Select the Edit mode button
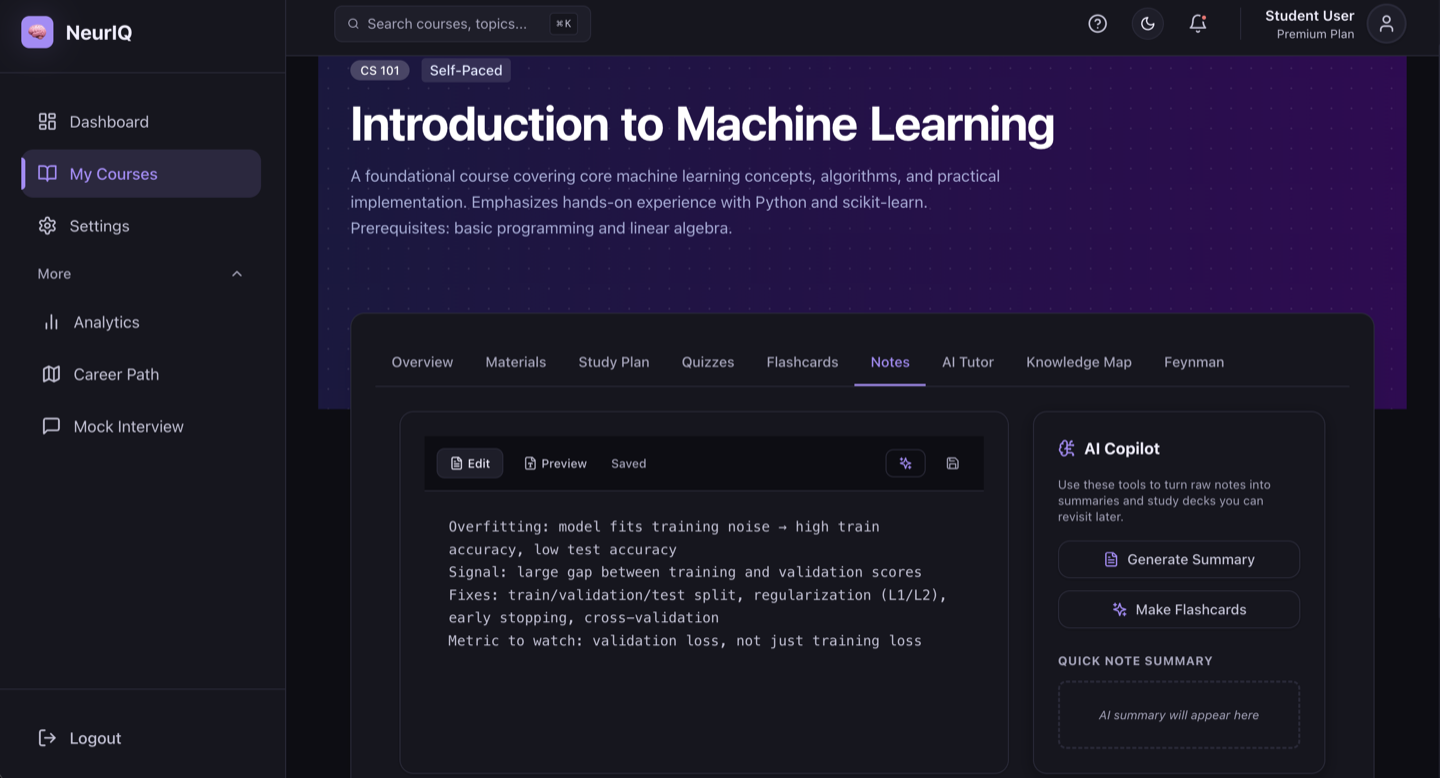 click(x=470, y=463)
